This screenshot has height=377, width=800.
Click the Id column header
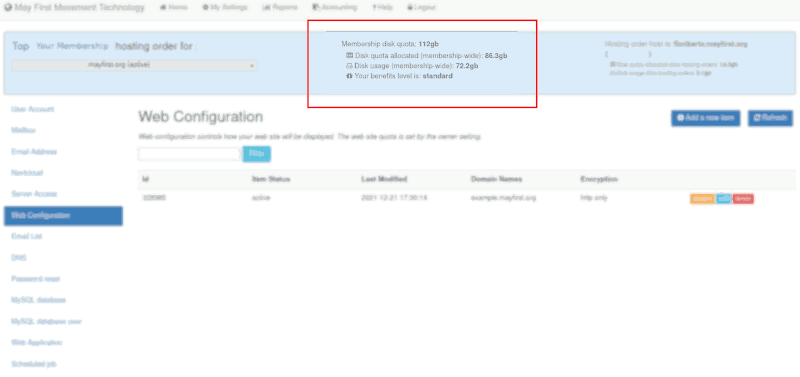[x=145, y=179]
